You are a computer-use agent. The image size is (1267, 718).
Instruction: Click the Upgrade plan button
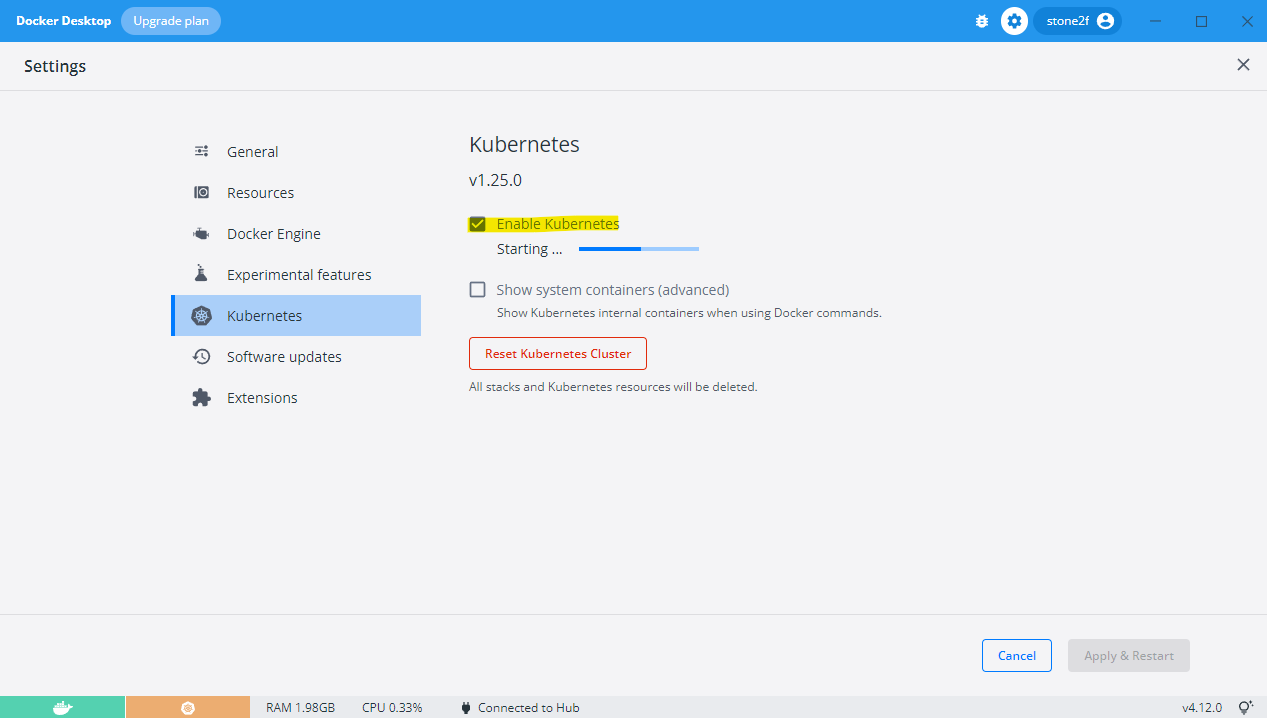tap(171, 21)
